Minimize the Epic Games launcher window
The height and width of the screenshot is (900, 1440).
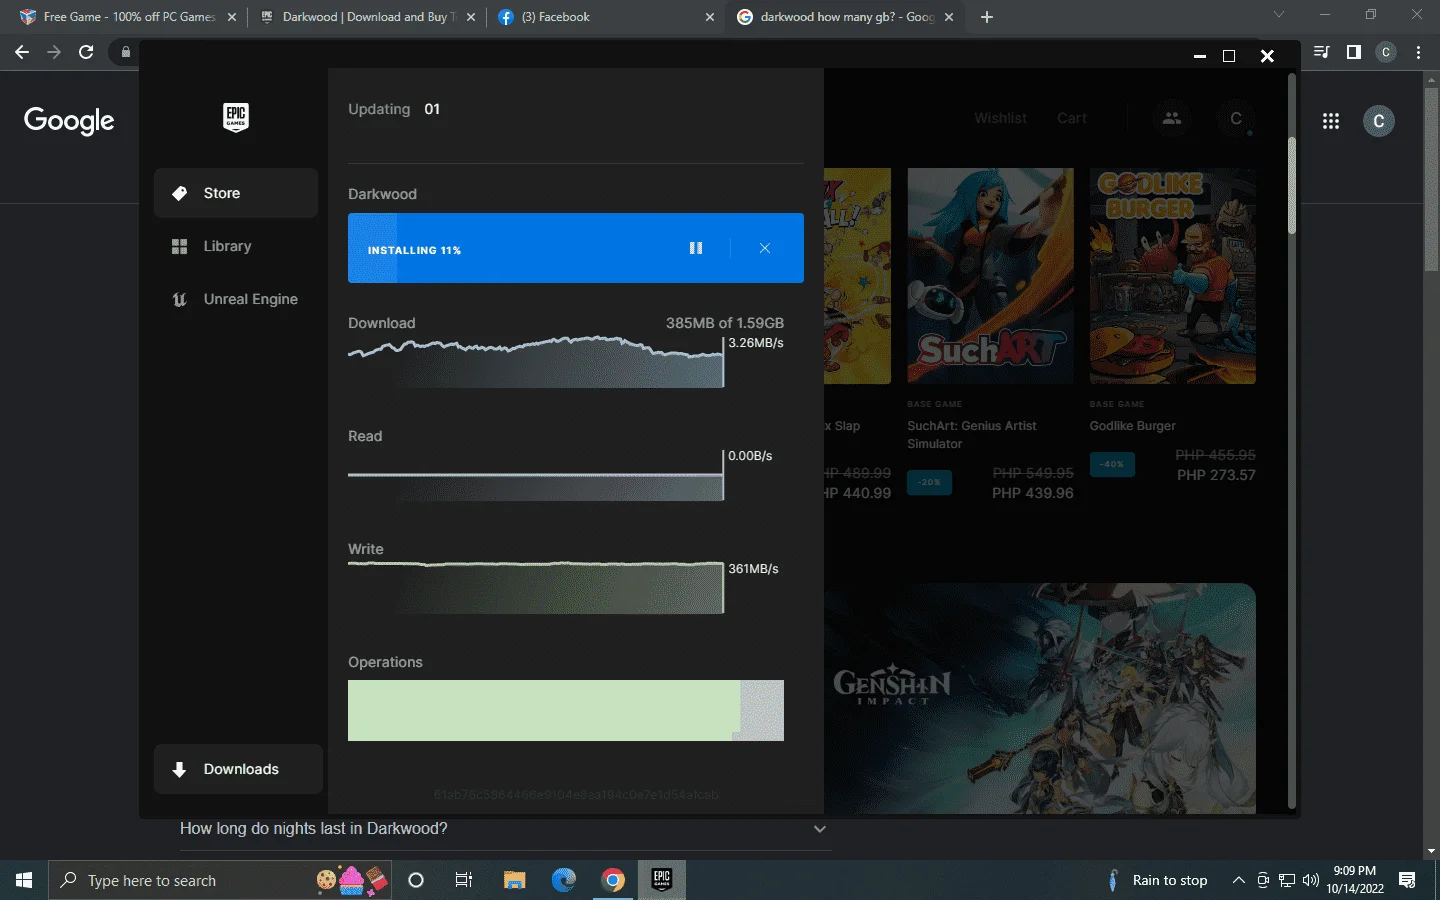click(x=1200, y=56)
